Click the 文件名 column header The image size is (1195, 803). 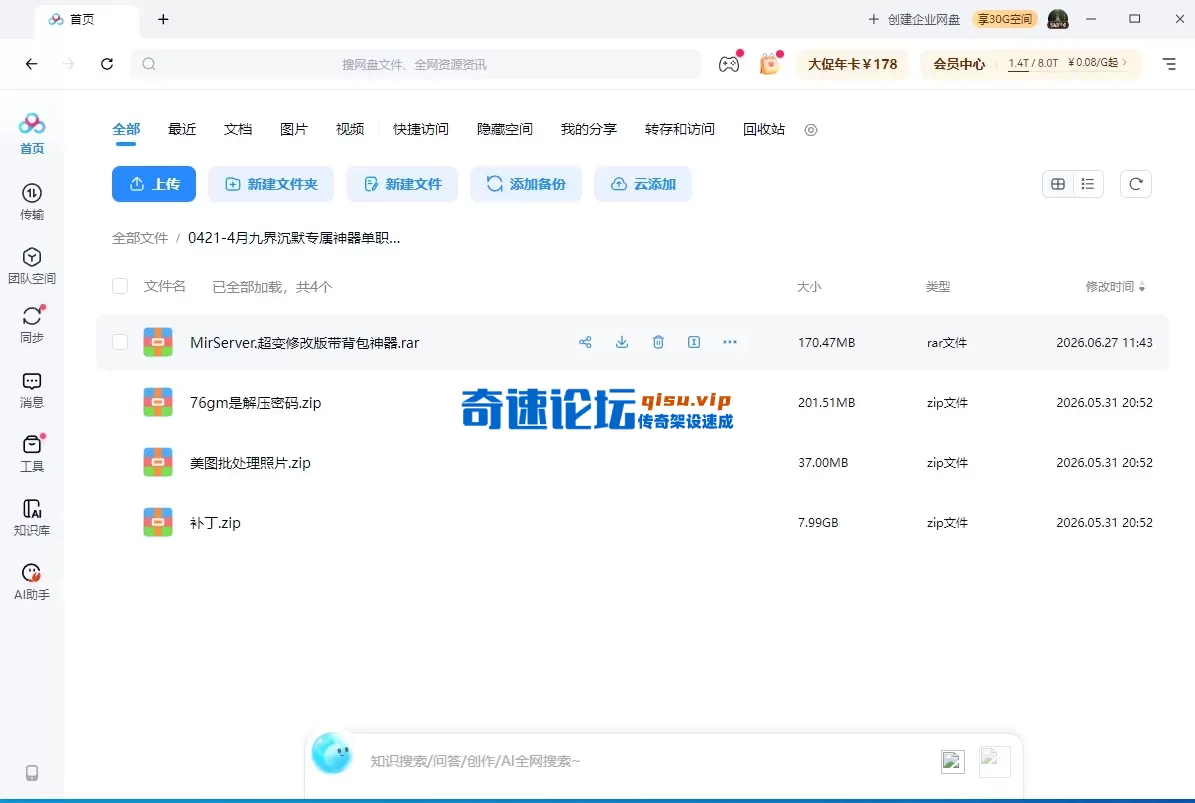coord(165,286)
